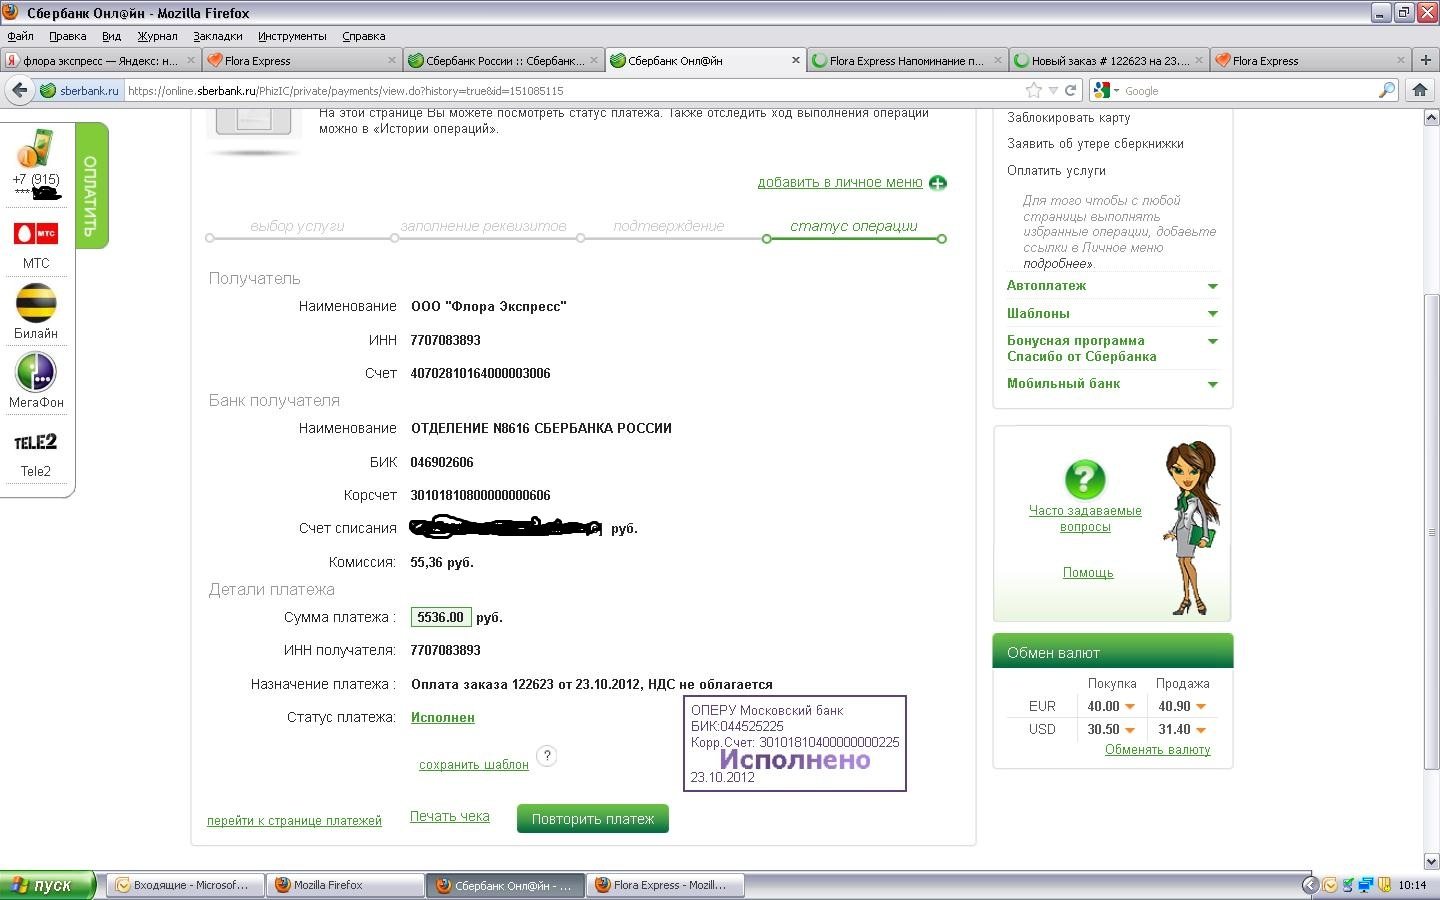Click the 'Исполнен' payment status link
This screenshot has width=1440, height=900.
pos(443,717)
